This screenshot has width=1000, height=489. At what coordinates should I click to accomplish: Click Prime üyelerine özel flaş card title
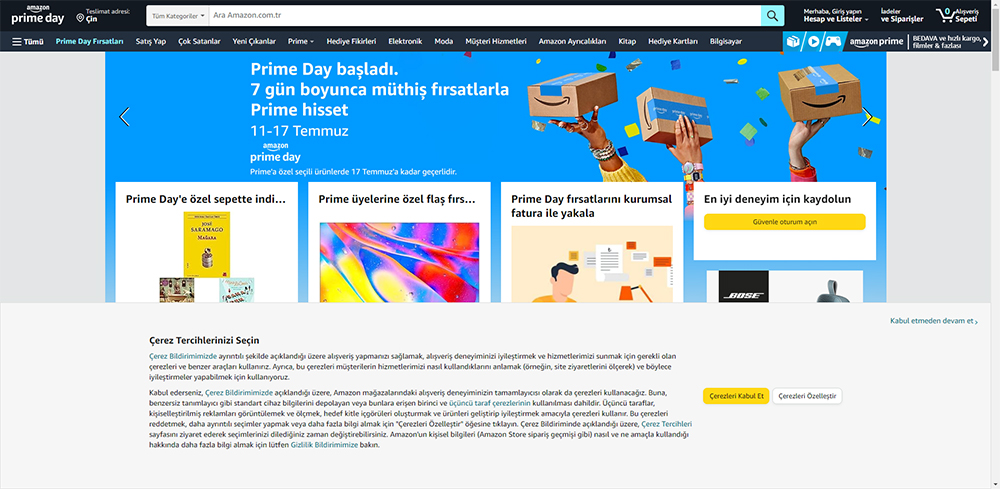click(x=397, y=199)
